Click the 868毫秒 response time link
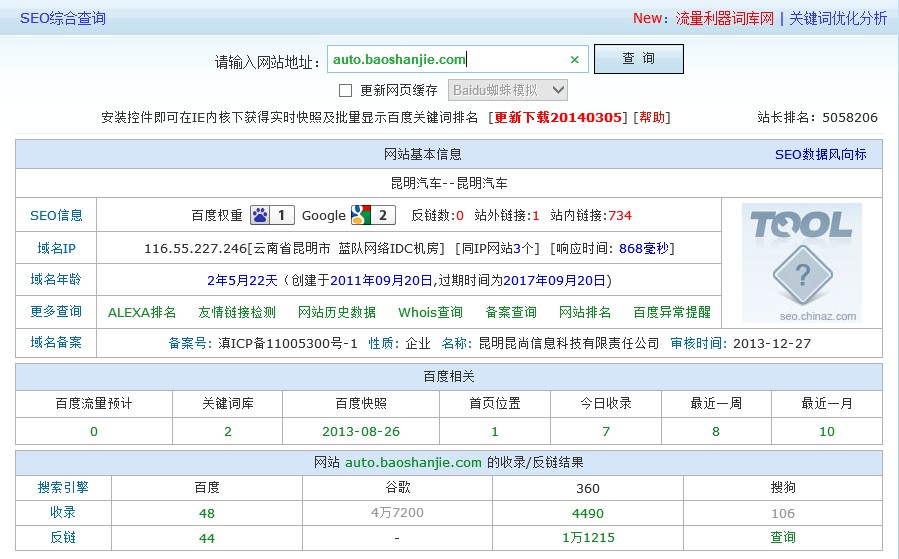 pos(644,248)
